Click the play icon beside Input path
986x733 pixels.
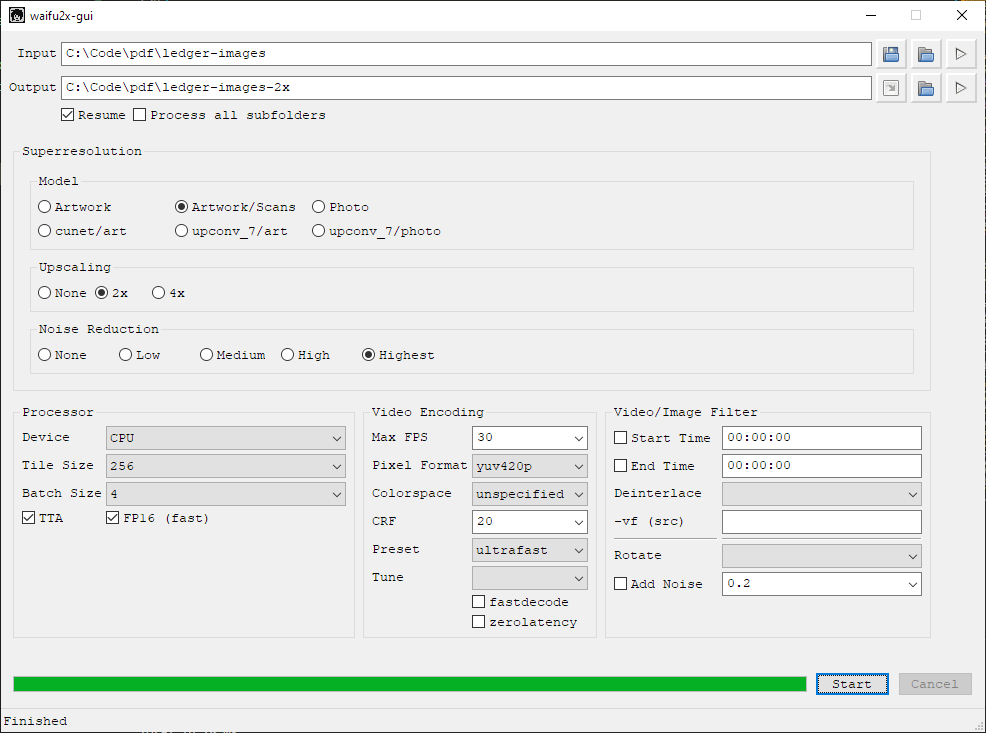click(961, 54)
